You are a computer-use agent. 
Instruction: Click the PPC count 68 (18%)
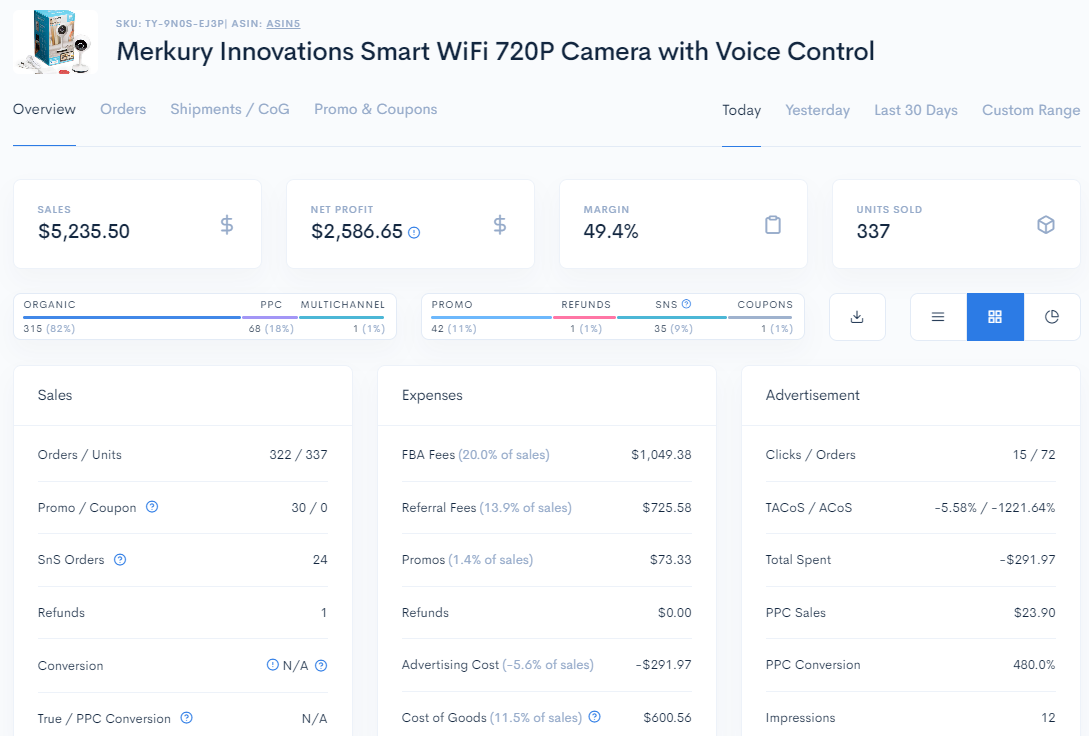272,328
